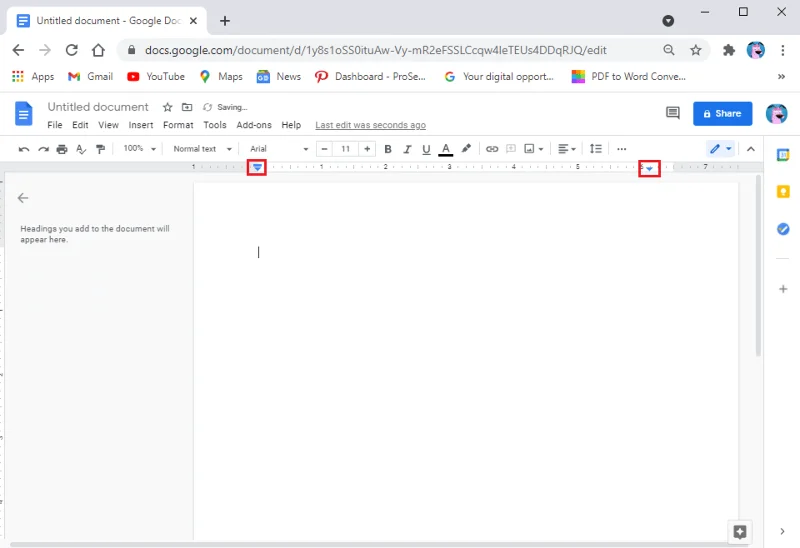Select the paint format tool
This screenshot has width=800, height=548.
101,149
